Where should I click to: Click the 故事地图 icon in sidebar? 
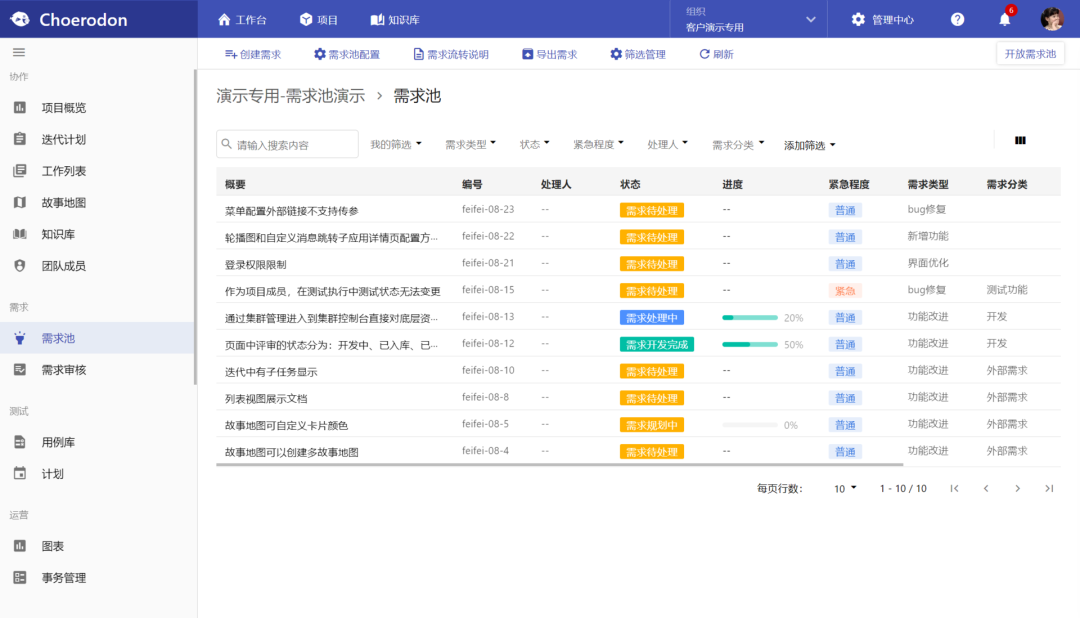[19, 202]
